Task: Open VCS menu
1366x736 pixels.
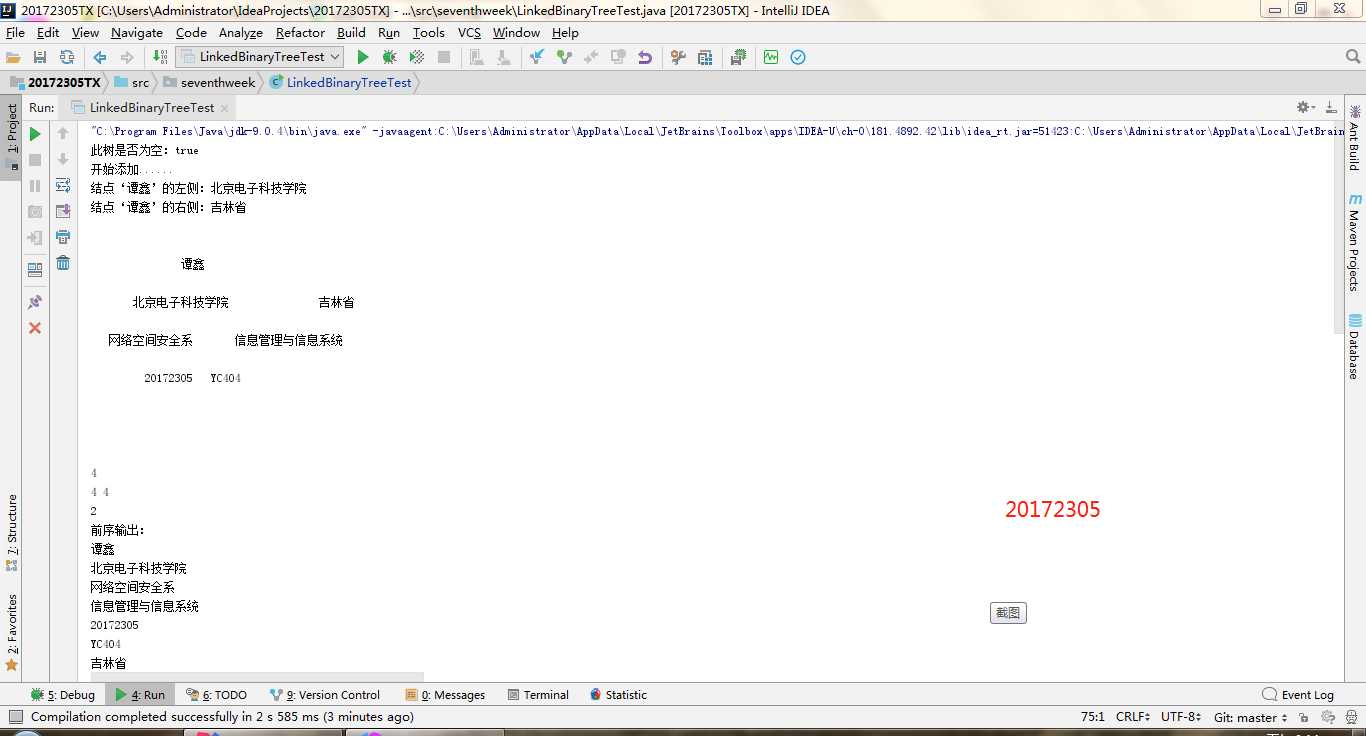Action: pyautogui.click(x=469, y=33)
